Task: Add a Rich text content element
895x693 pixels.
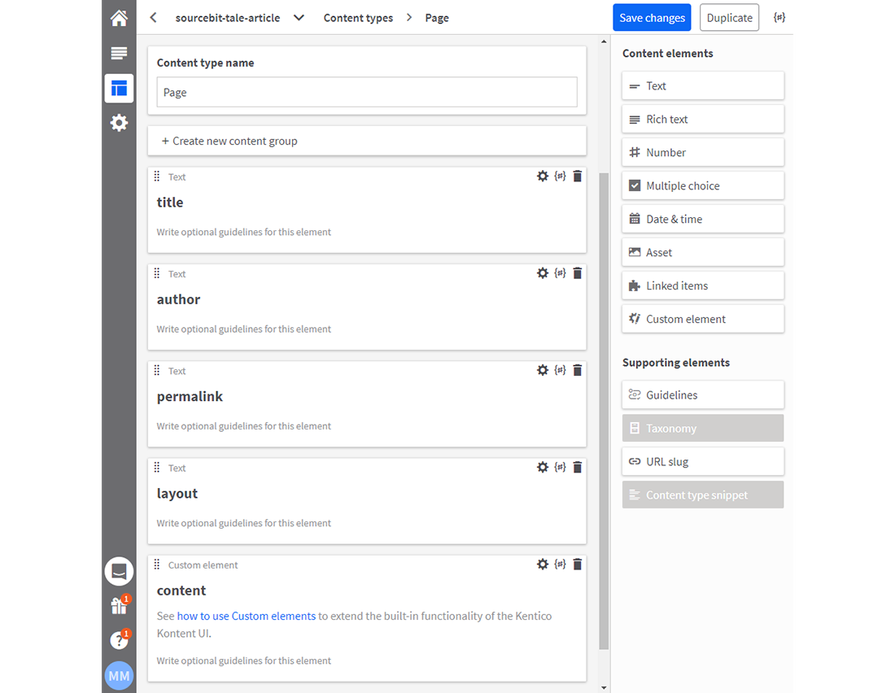Action: [702, 119]
